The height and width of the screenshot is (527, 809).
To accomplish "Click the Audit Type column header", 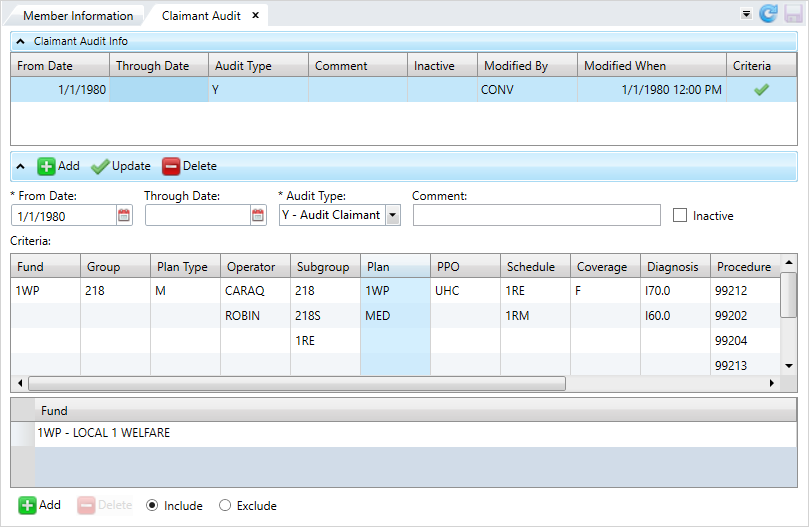I will coord(258,66).
